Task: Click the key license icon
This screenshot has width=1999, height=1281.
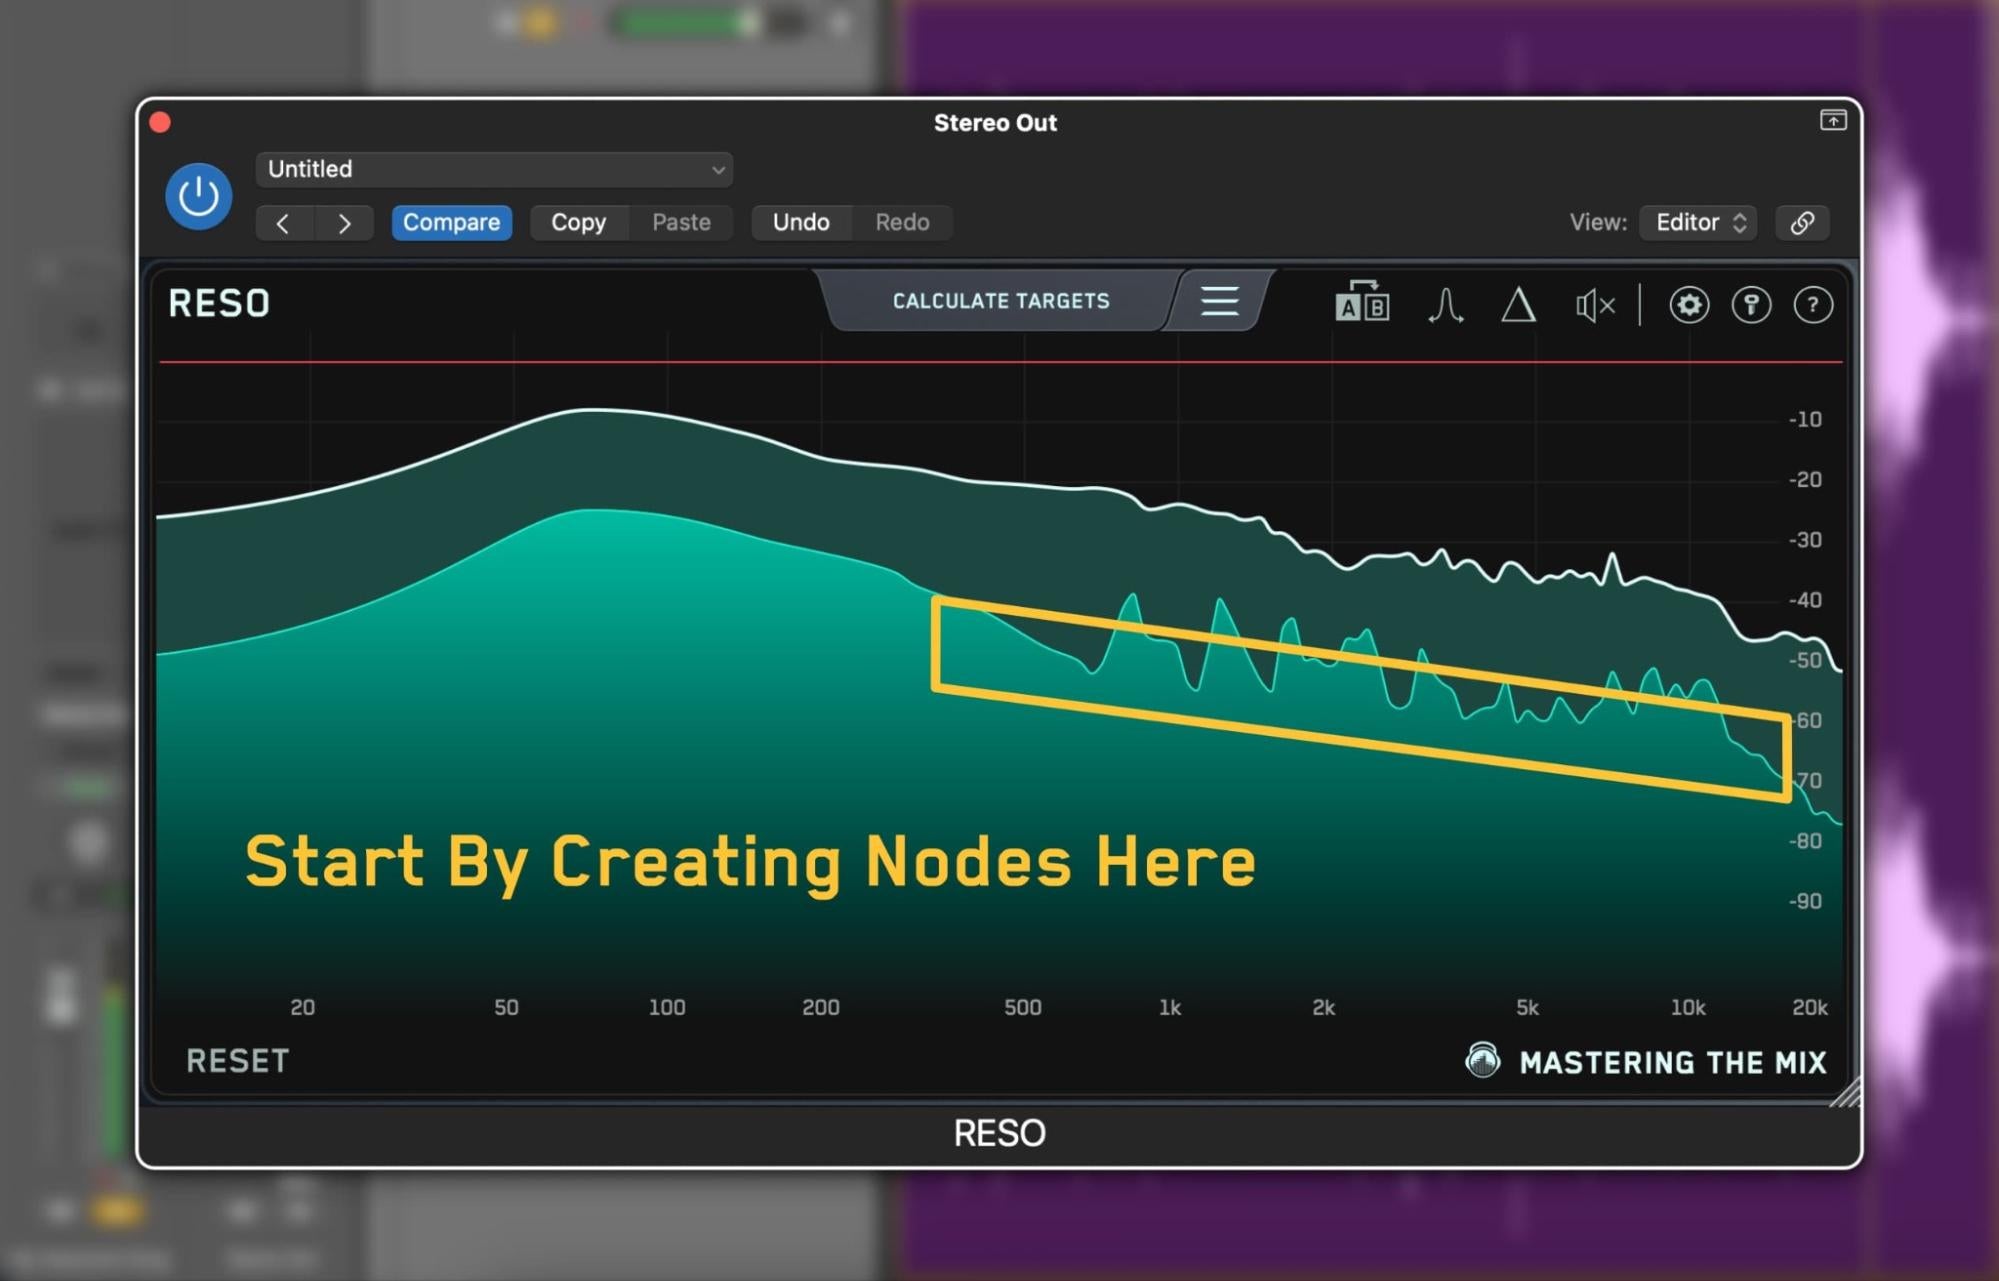Action: (1751, 305)
